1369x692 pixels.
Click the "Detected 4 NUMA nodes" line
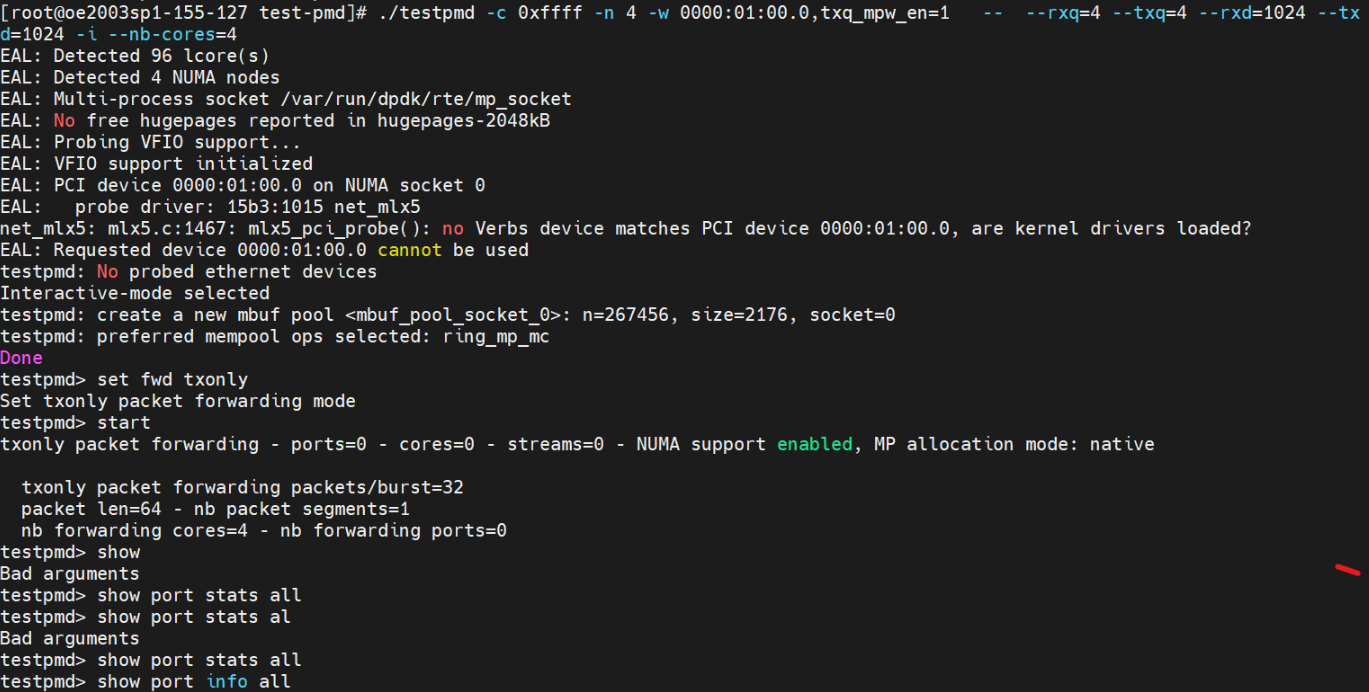click(166, 77)
